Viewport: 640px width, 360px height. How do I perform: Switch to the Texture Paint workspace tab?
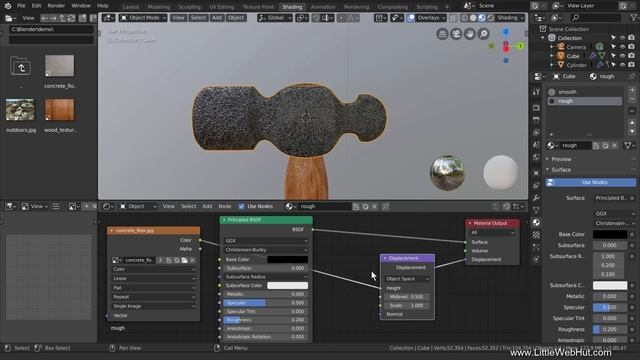click(x=258, y=7)
